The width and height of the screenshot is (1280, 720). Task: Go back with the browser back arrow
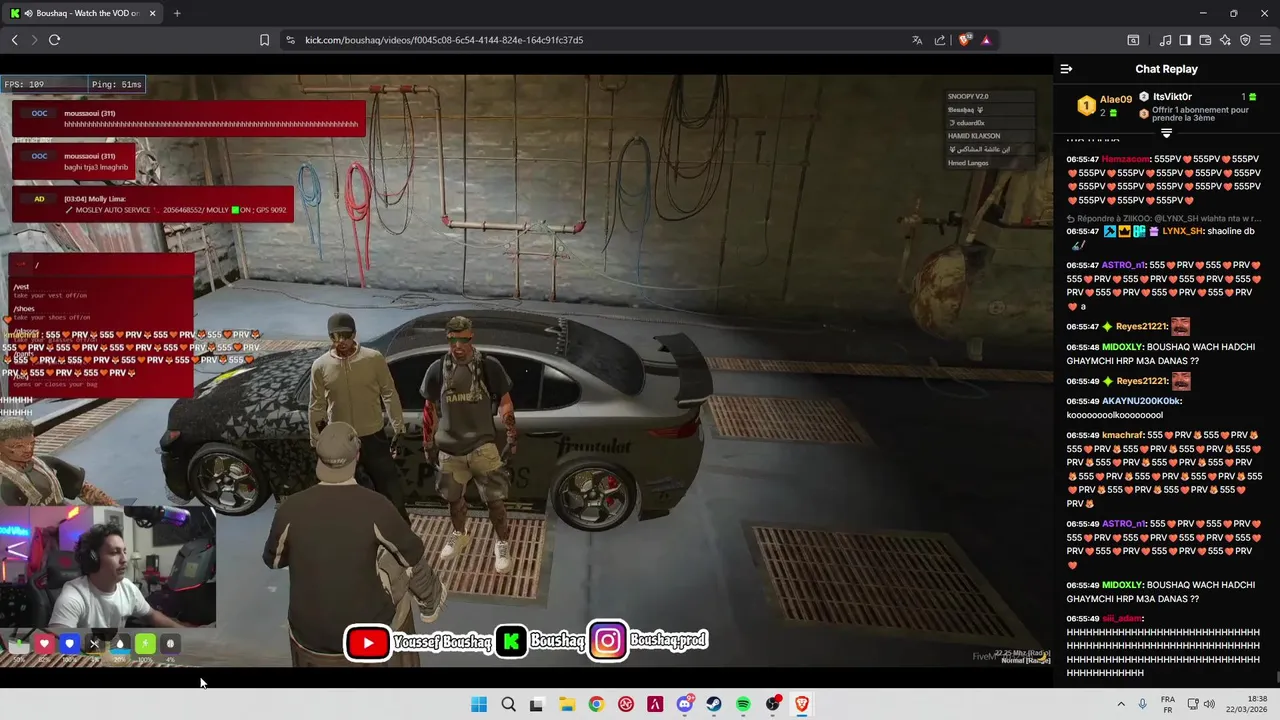(14, 40)
